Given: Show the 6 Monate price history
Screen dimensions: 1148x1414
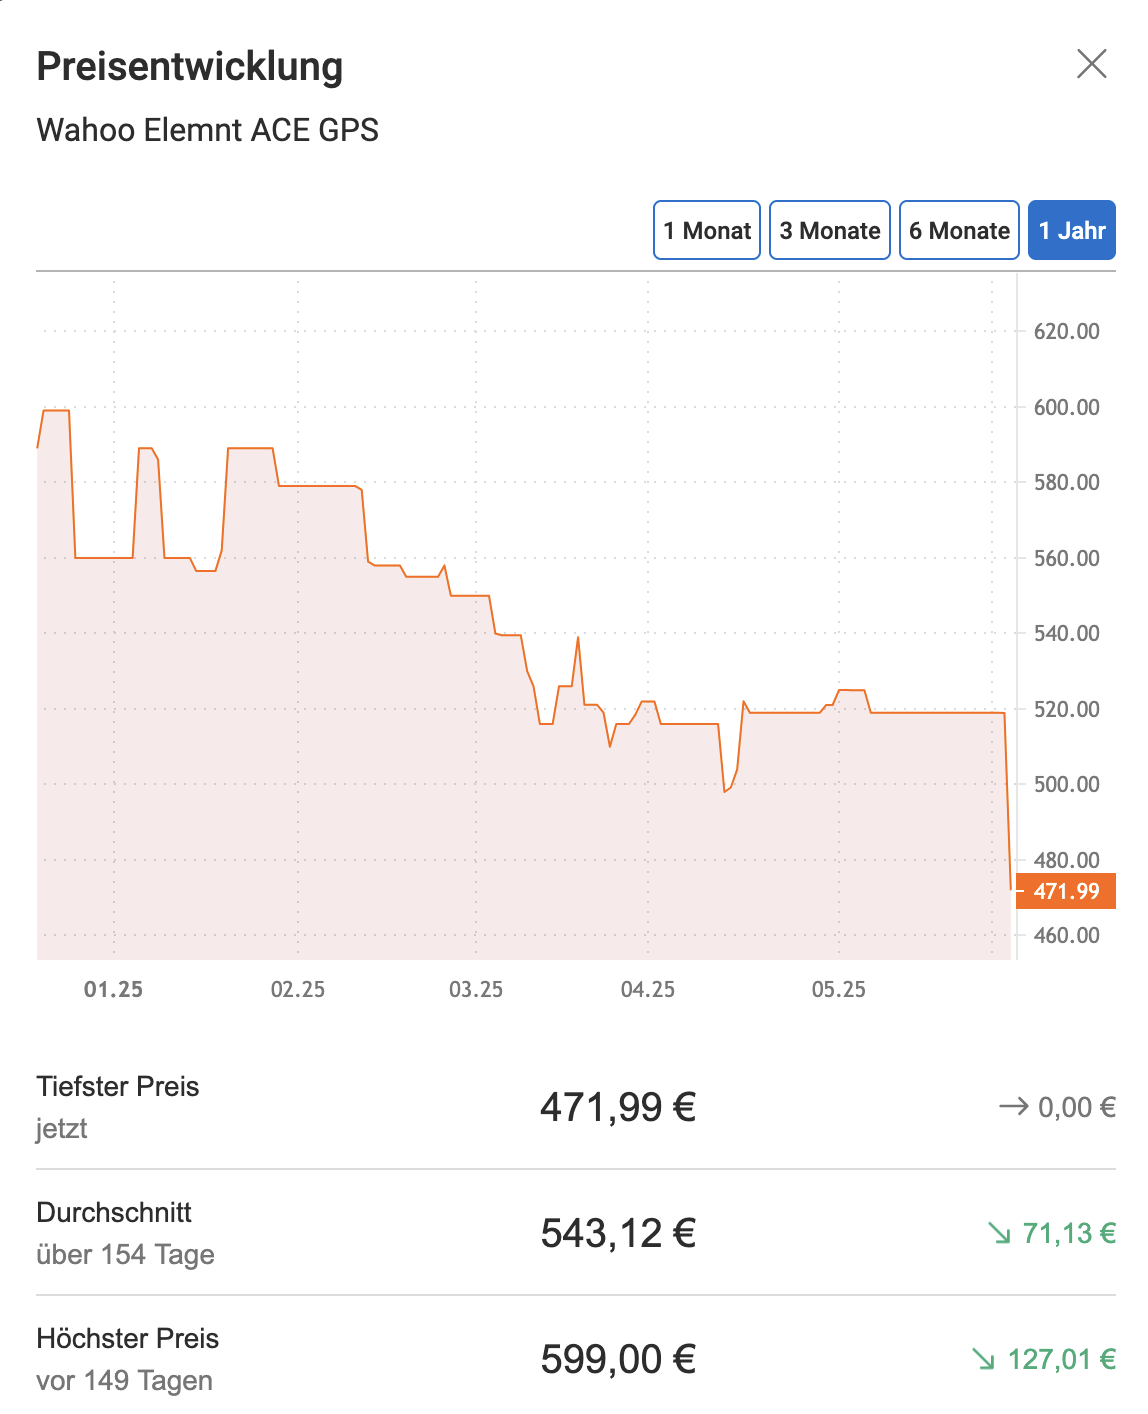Looking at the screenshot, I should pyautogui.click(x=959, y=230).
